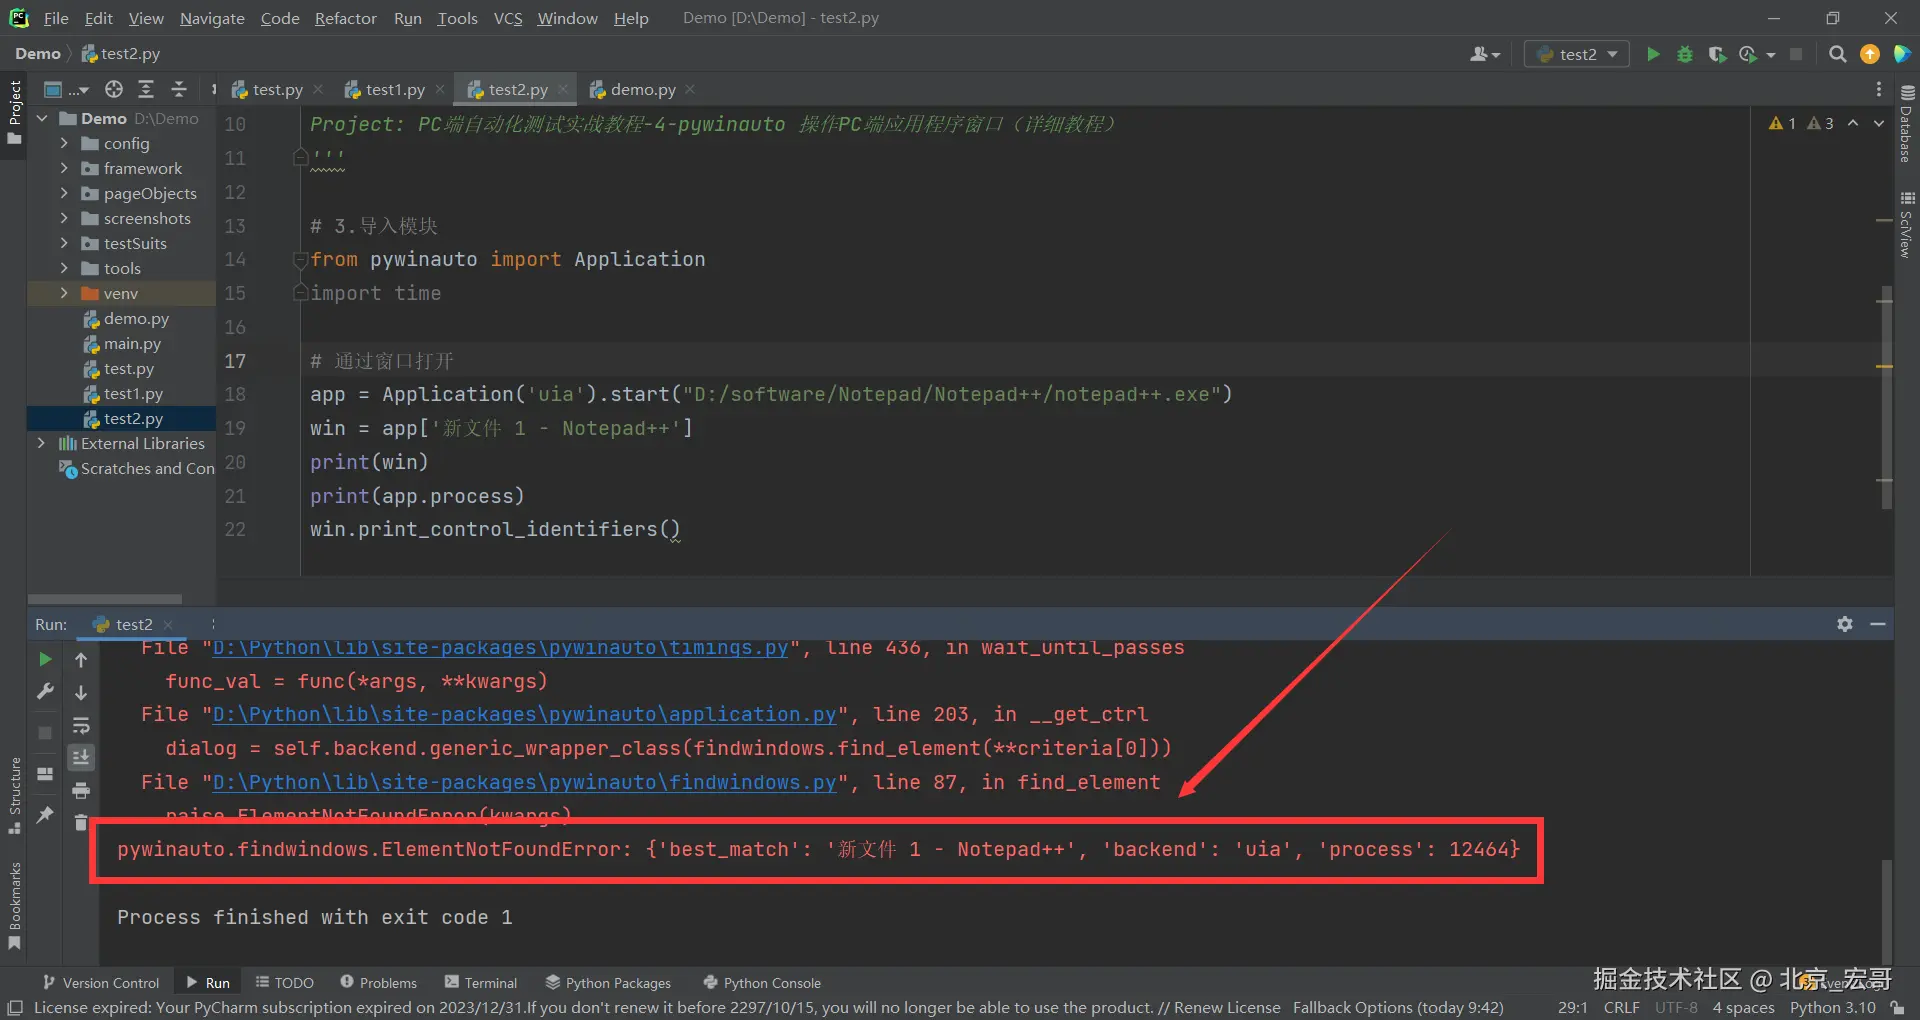This screenshot has height=1020, width=1920.
Task: Open the Python Console
Action: coord(762,983)
